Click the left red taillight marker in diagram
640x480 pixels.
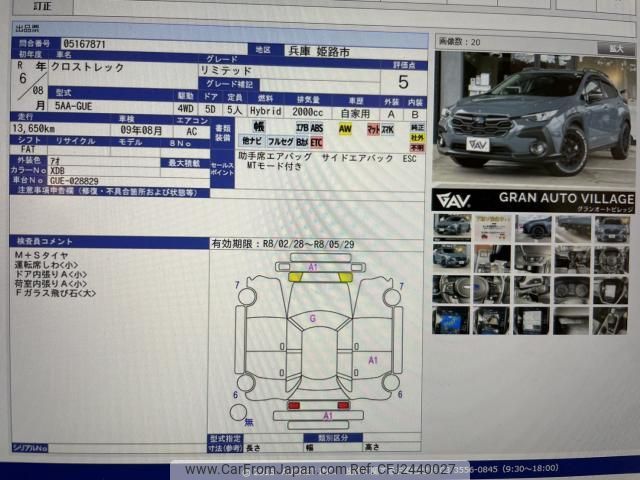point(294,405)
